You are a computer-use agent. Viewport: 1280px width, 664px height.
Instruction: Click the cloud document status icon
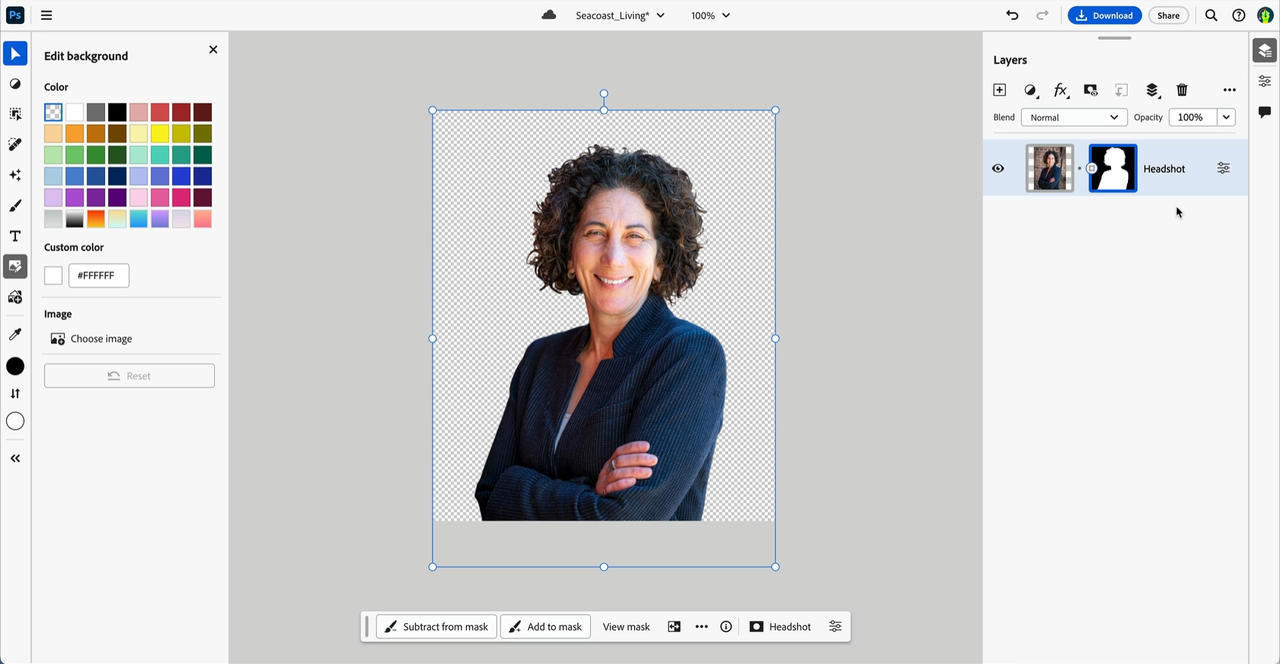tap(549, 15)
